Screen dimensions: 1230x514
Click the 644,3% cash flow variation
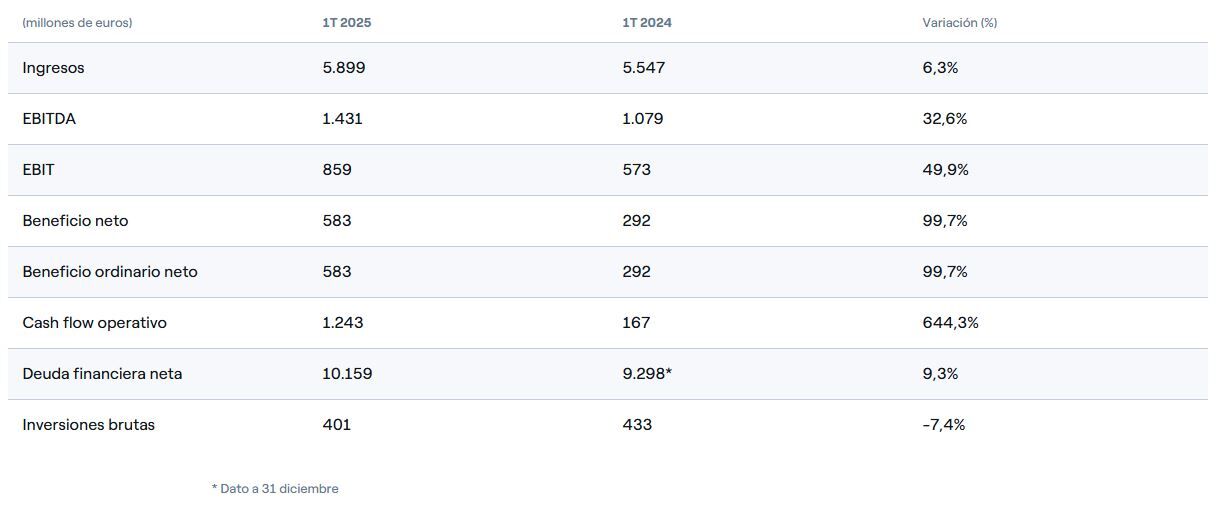point(950,323)
